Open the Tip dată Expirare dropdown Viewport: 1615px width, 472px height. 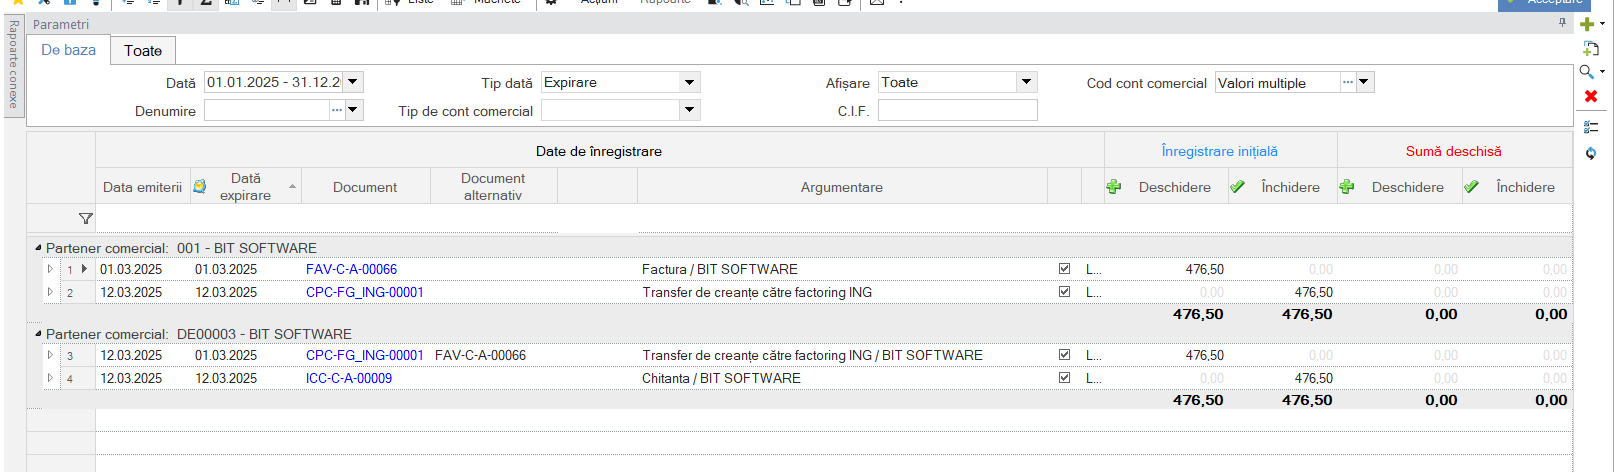(689, 82)
